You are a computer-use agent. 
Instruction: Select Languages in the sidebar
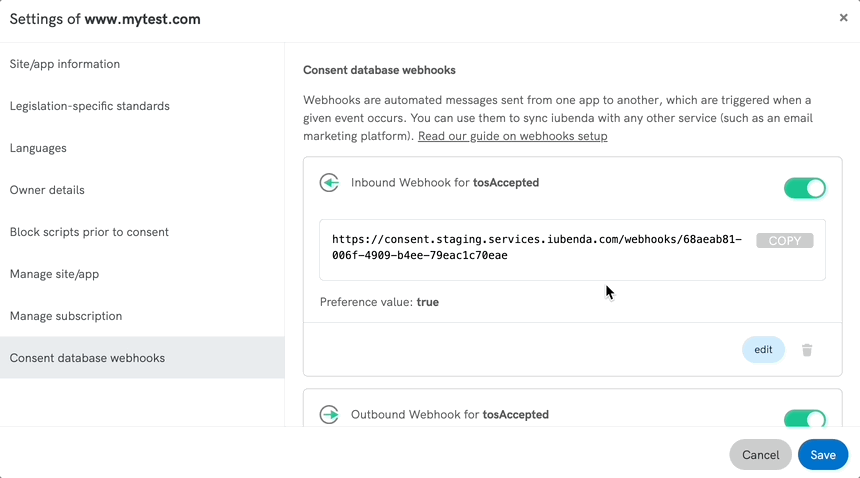38,148
